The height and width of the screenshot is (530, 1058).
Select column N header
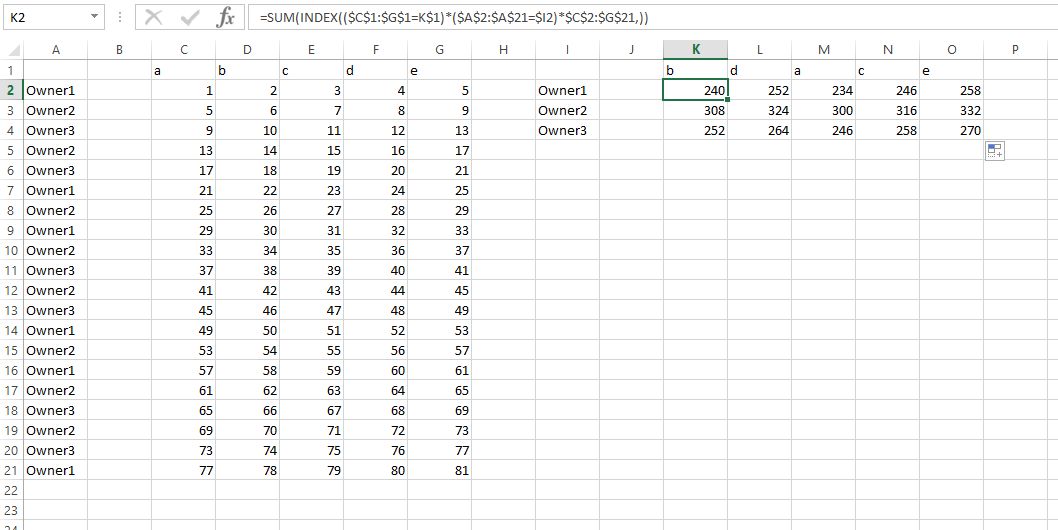(x=887, y=49)
